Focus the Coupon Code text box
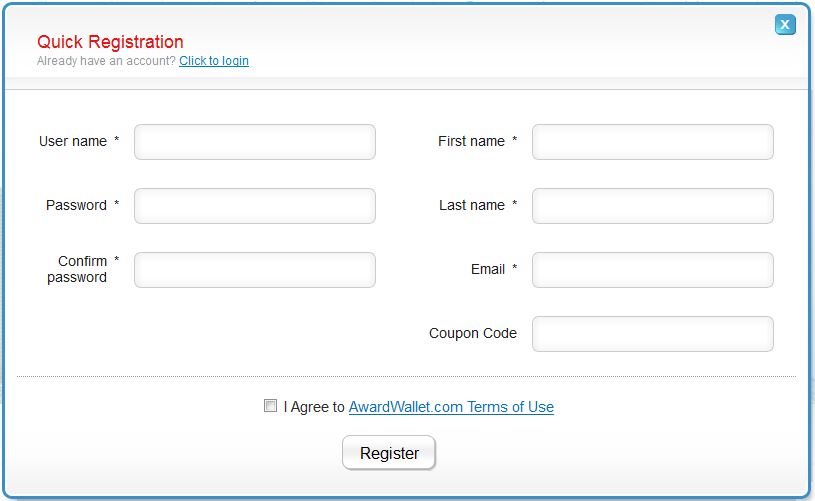The width and height of the screenshot is (815, 501). pyautogui.click(x=653, y=334)
